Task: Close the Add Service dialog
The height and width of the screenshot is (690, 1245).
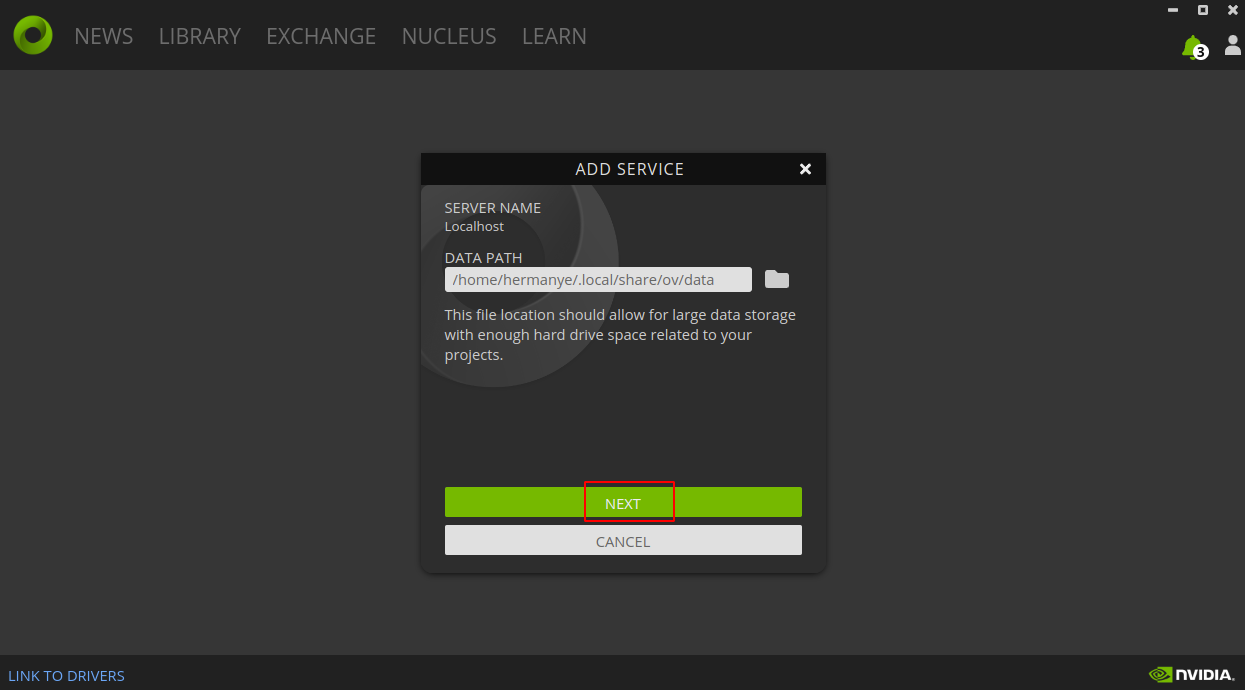Action: click(x=805, y=169)
